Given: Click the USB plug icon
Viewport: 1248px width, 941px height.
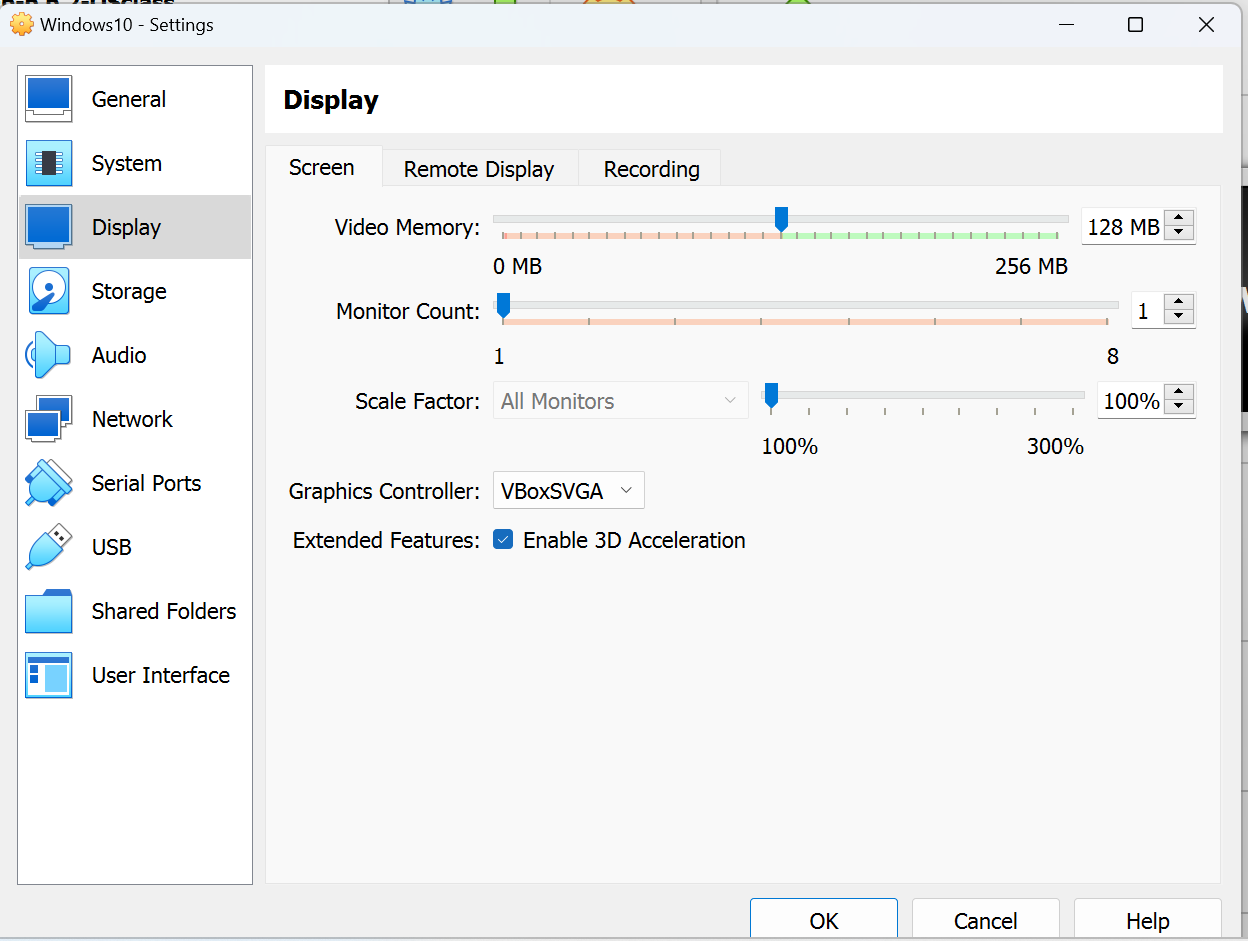Looking at the screenshot, I should (48, 547).
